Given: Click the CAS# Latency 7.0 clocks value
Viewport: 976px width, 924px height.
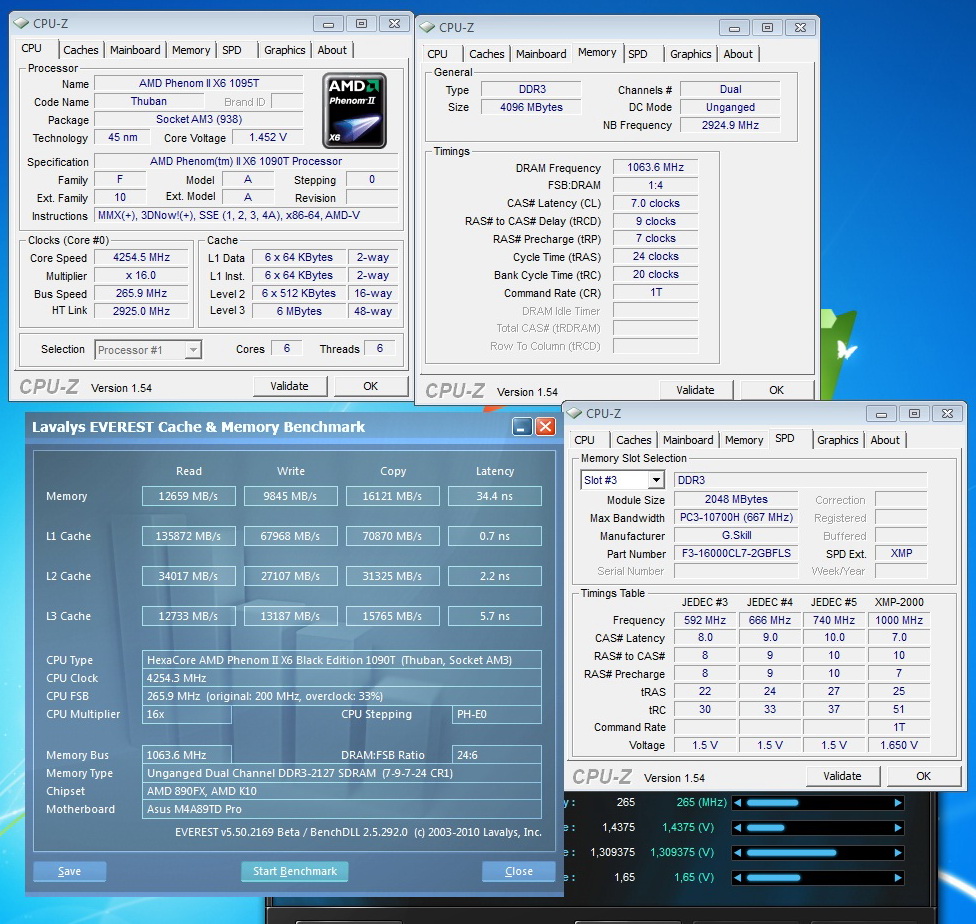Looking at the screenshot, I should (x=655, y=203).
